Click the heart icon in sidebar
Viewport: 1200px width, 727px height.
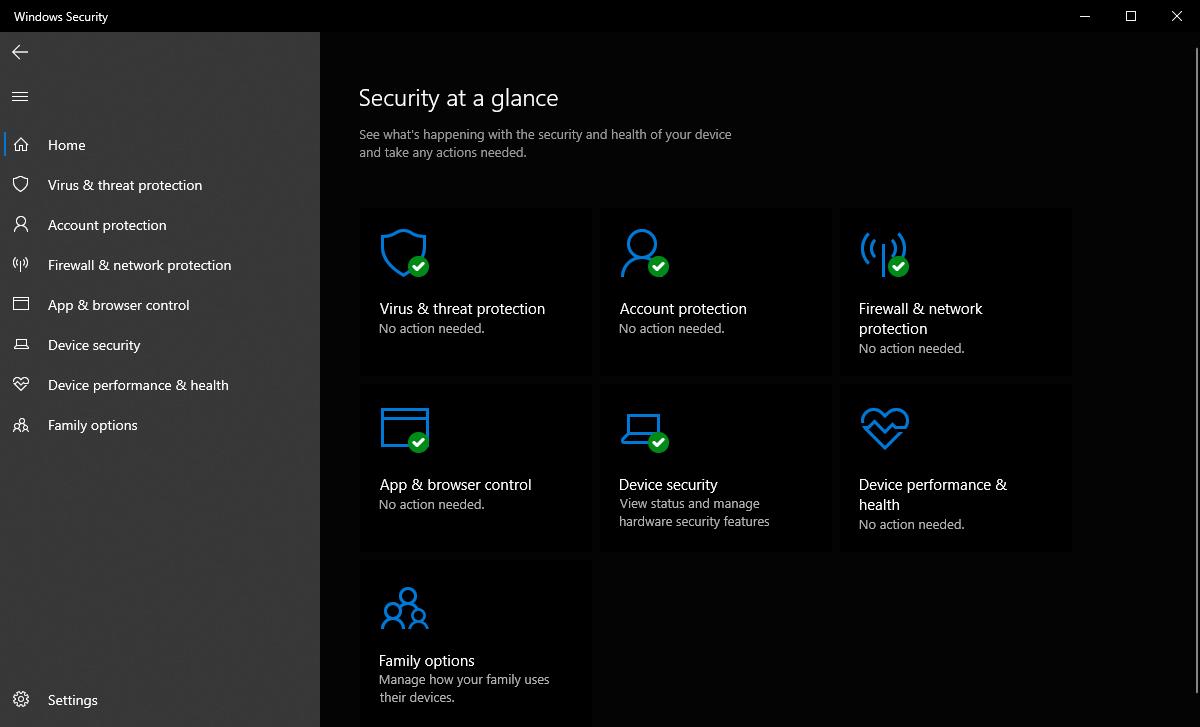(21, 385)
